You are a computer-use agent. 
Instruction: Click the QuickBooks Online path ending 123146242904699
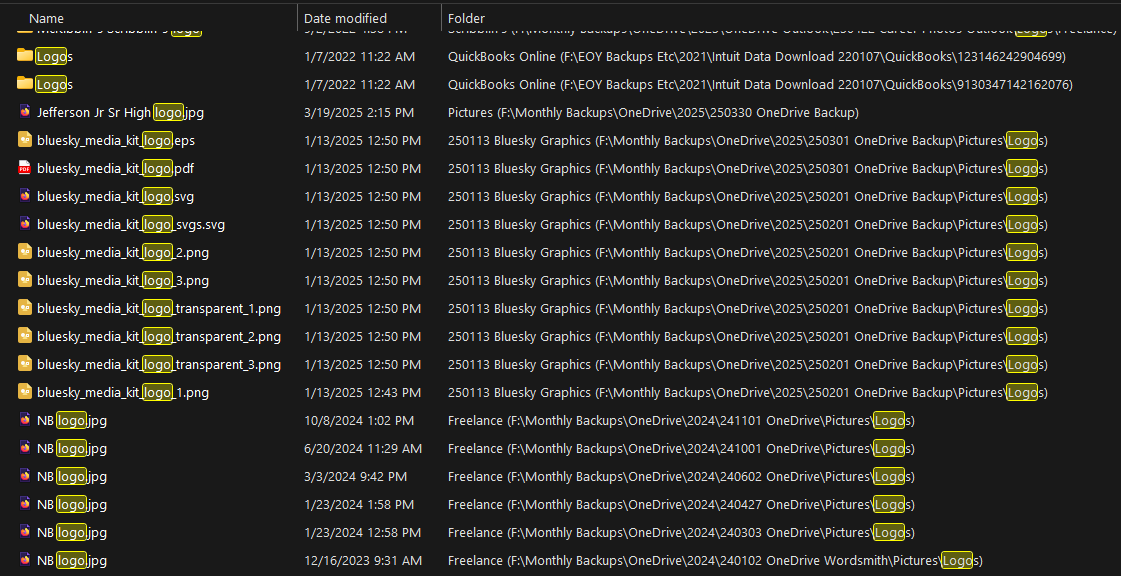[x=757, y=56]
